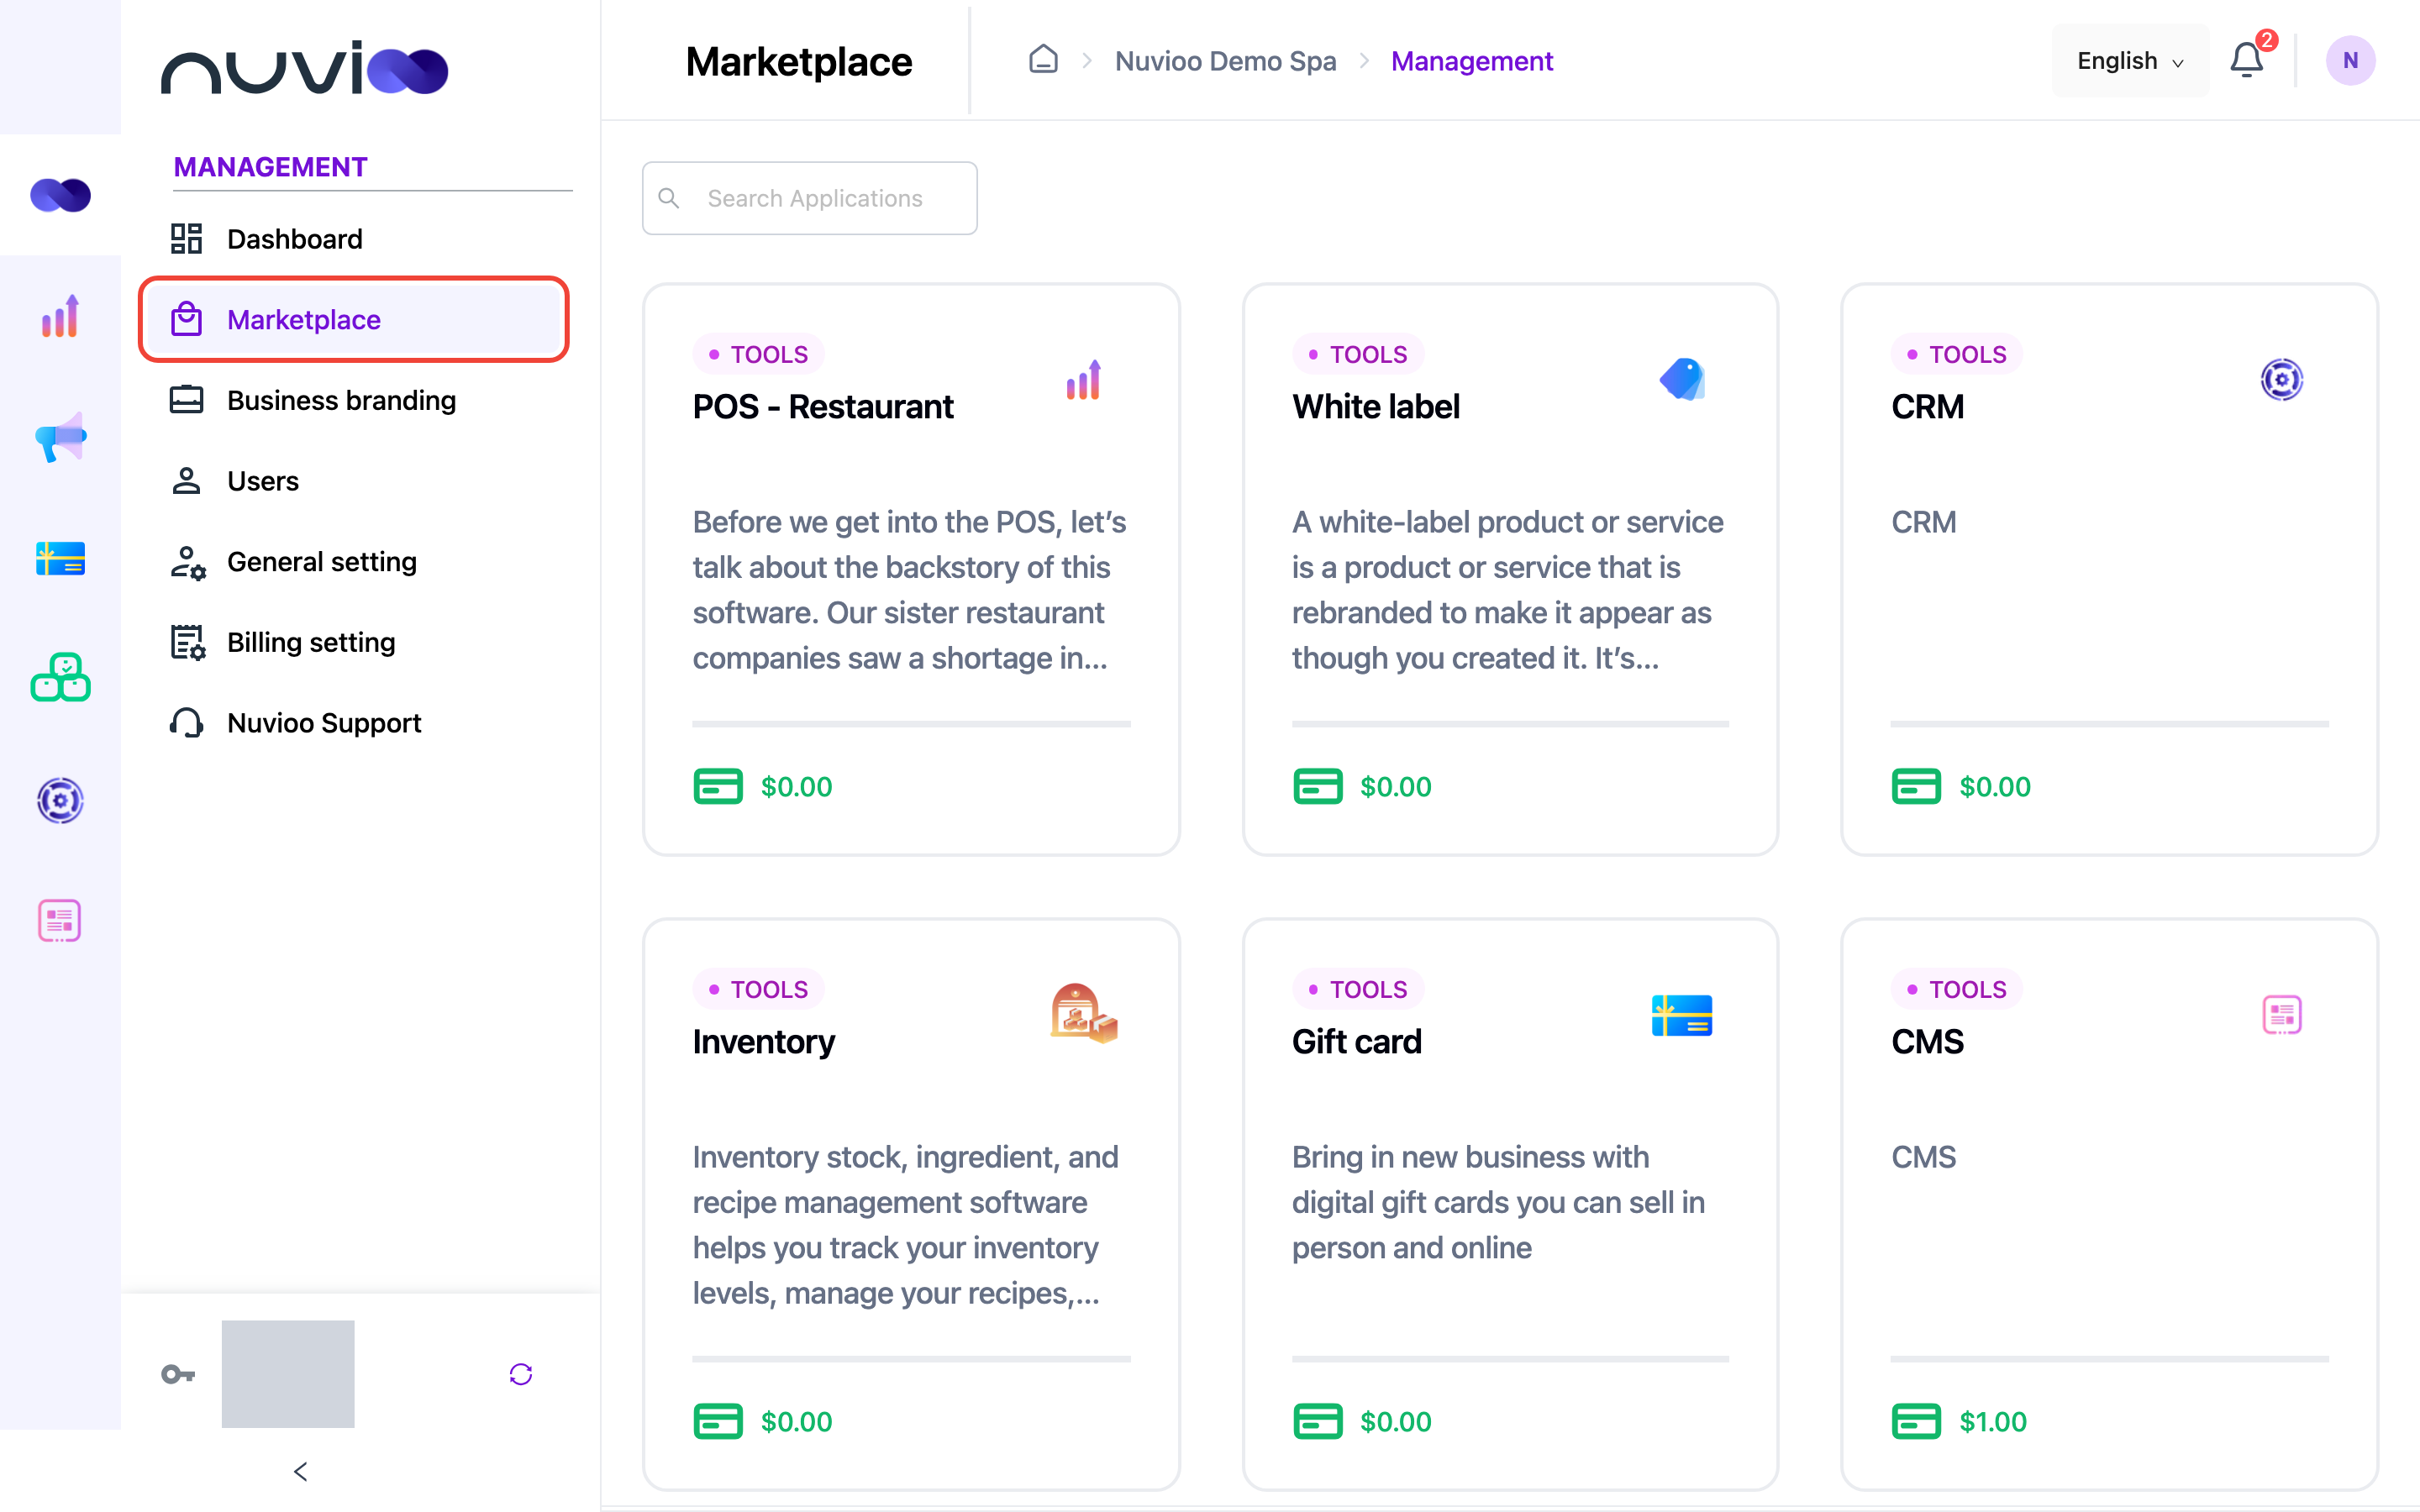This screenshot has width=2420, height=1512.
Task: Open the CRM gear icon in left rail
Action: pos(60,800)
